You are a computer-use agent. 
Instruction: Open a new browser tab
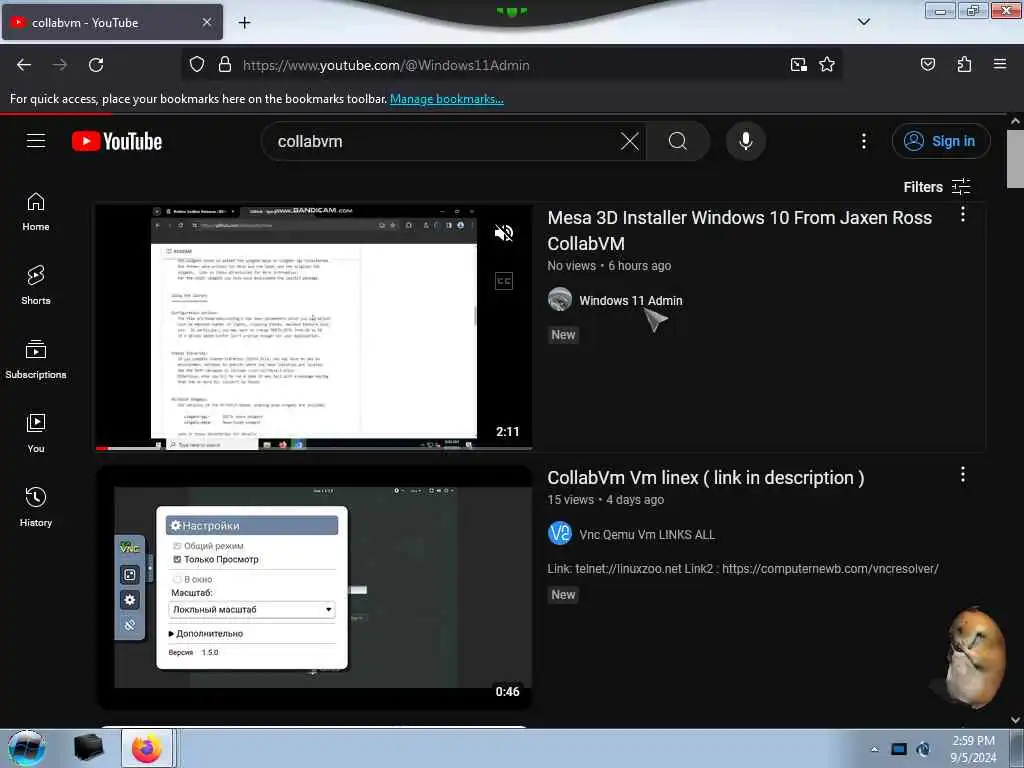244,23
